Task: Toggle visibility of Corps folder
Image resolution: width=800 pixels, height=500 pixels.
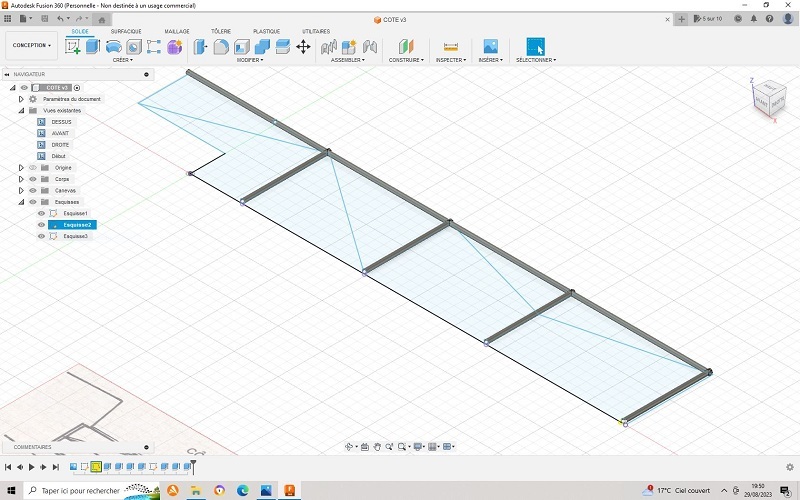Action: click(x=32, y=179)
